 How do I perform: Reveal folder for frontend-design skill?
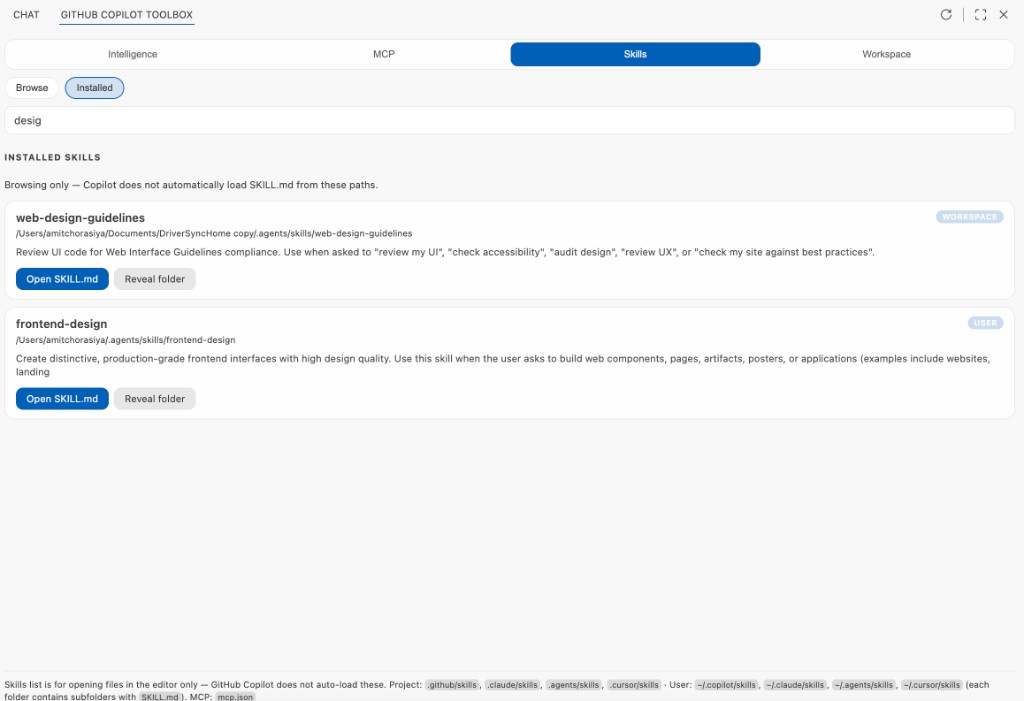154,397
